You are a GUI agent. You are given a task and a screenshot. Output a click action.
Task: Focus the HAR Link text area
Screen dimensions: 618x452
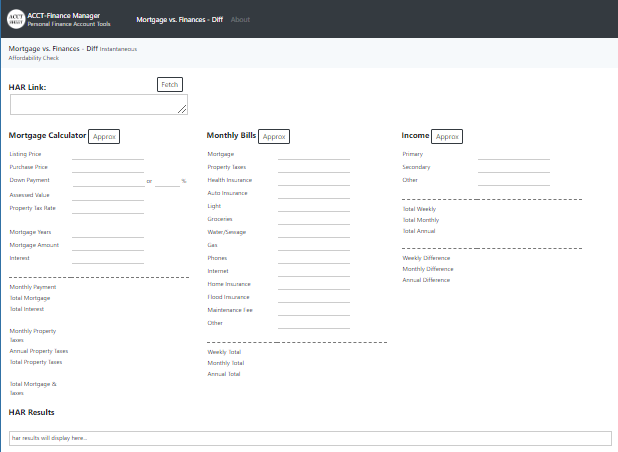(x=98, y=104)
